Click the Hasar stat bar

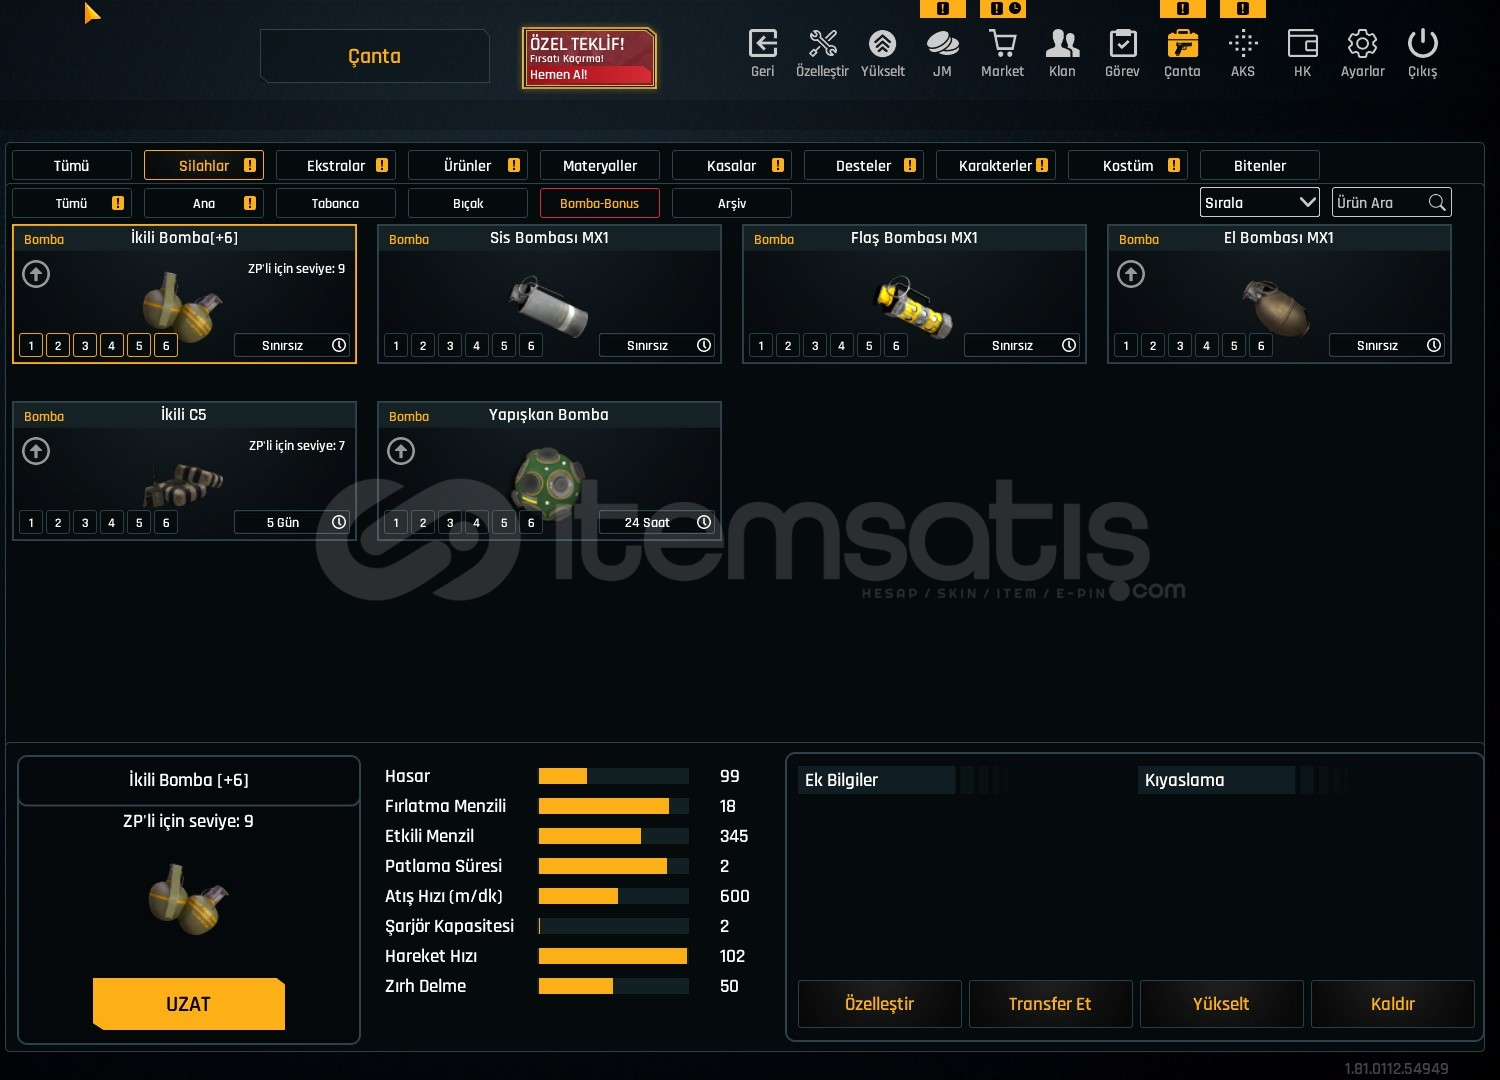pos(613,776)
